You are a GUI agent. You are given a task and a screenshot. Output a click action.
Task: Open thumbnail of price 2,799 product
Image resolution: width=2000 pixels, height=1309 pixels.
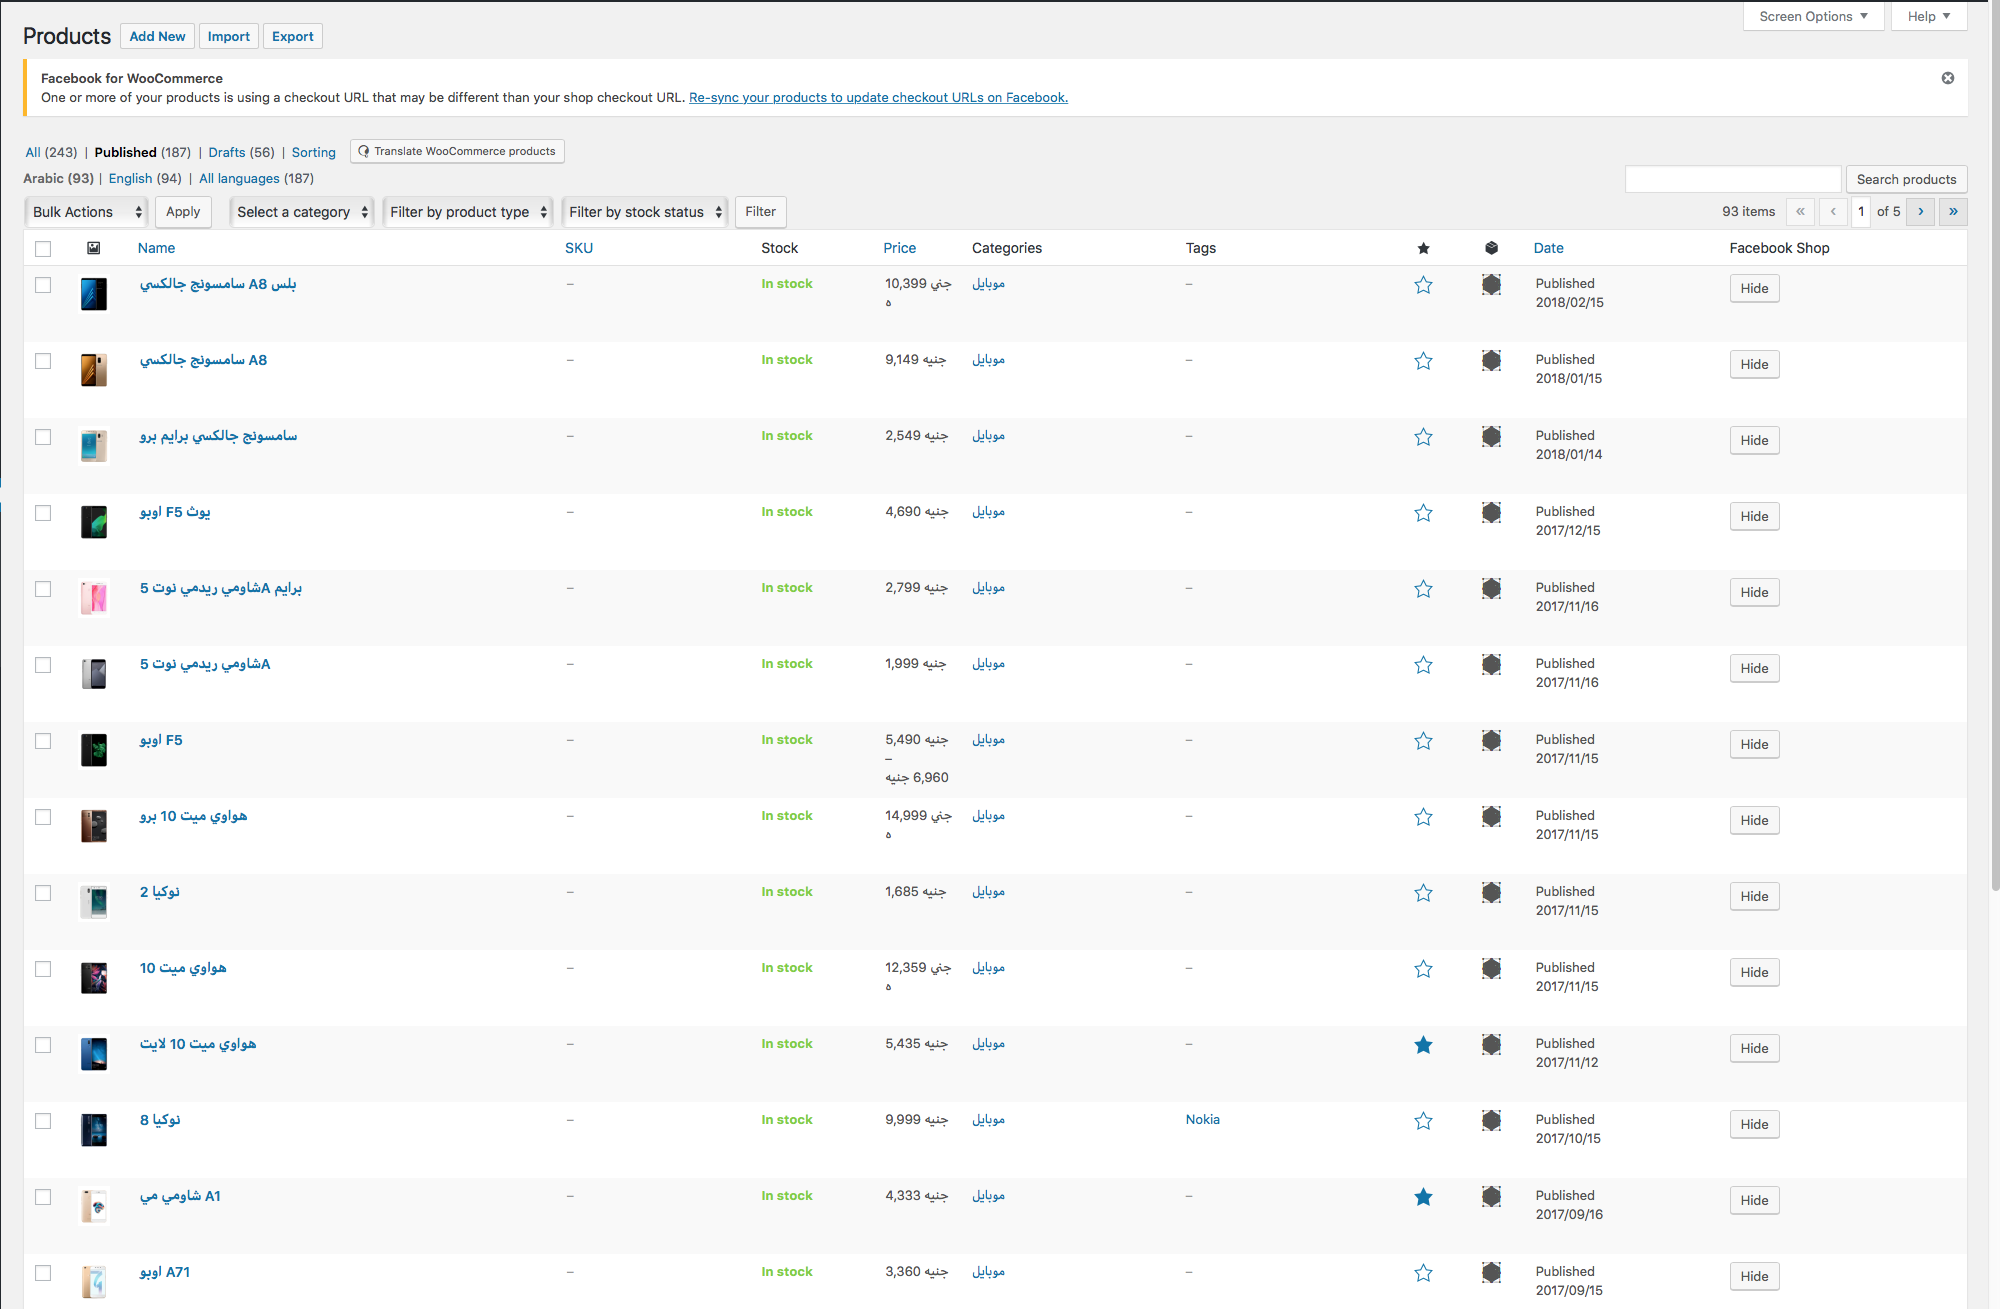point(94,598)
